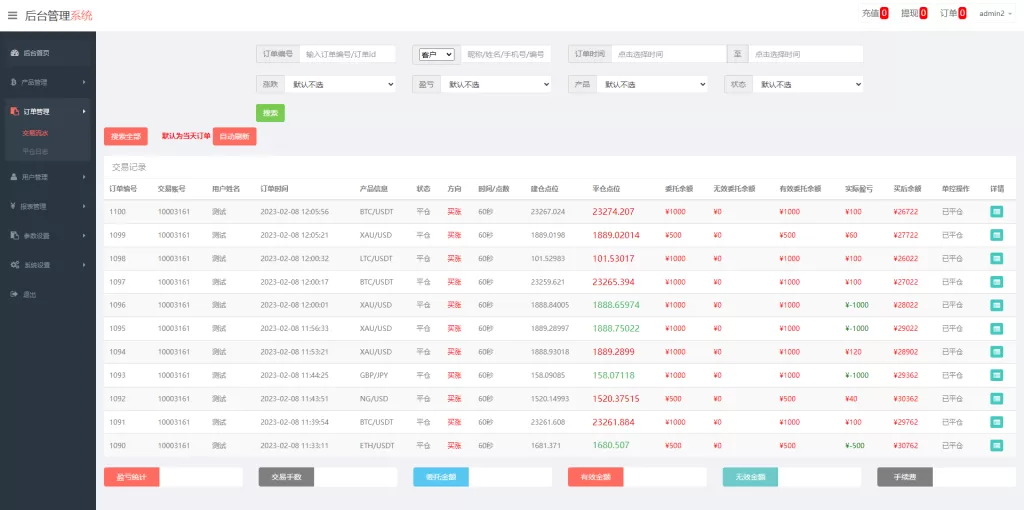The width and height of the screenshot is (1024, 510).
Task: Open details icon for order 1090
Action: (997, 445)
